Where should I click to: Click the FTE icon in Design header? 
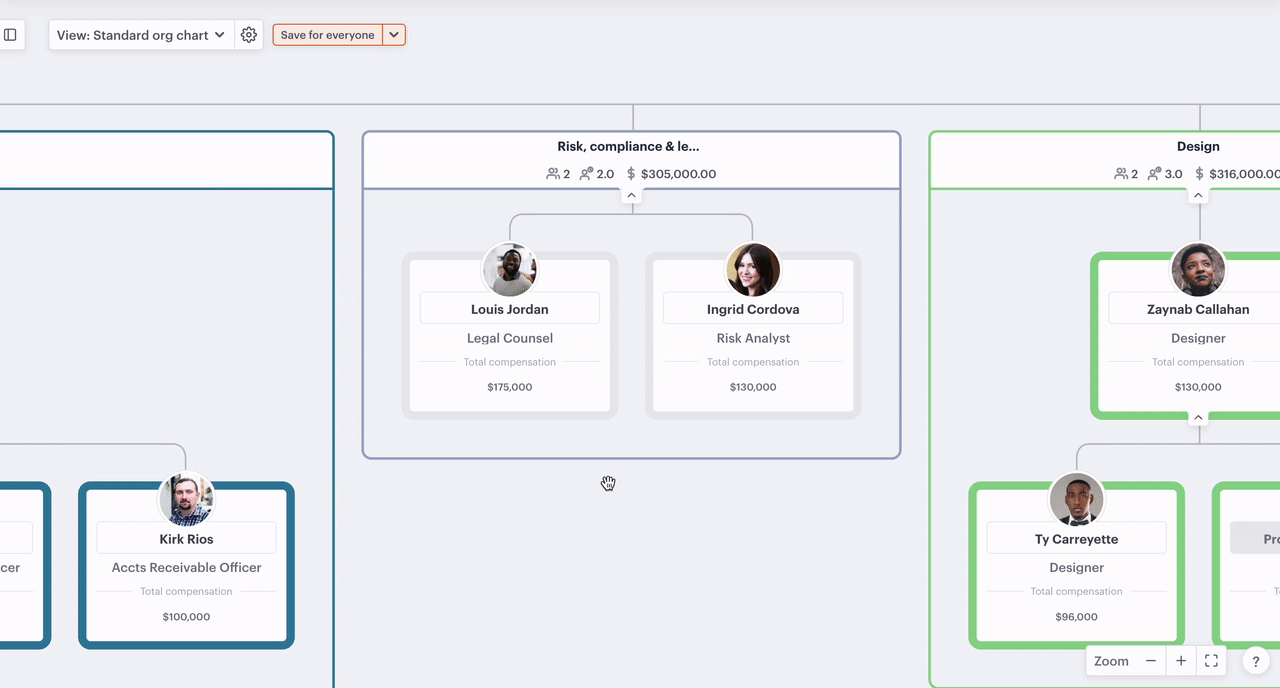(x=1154, y=174)
